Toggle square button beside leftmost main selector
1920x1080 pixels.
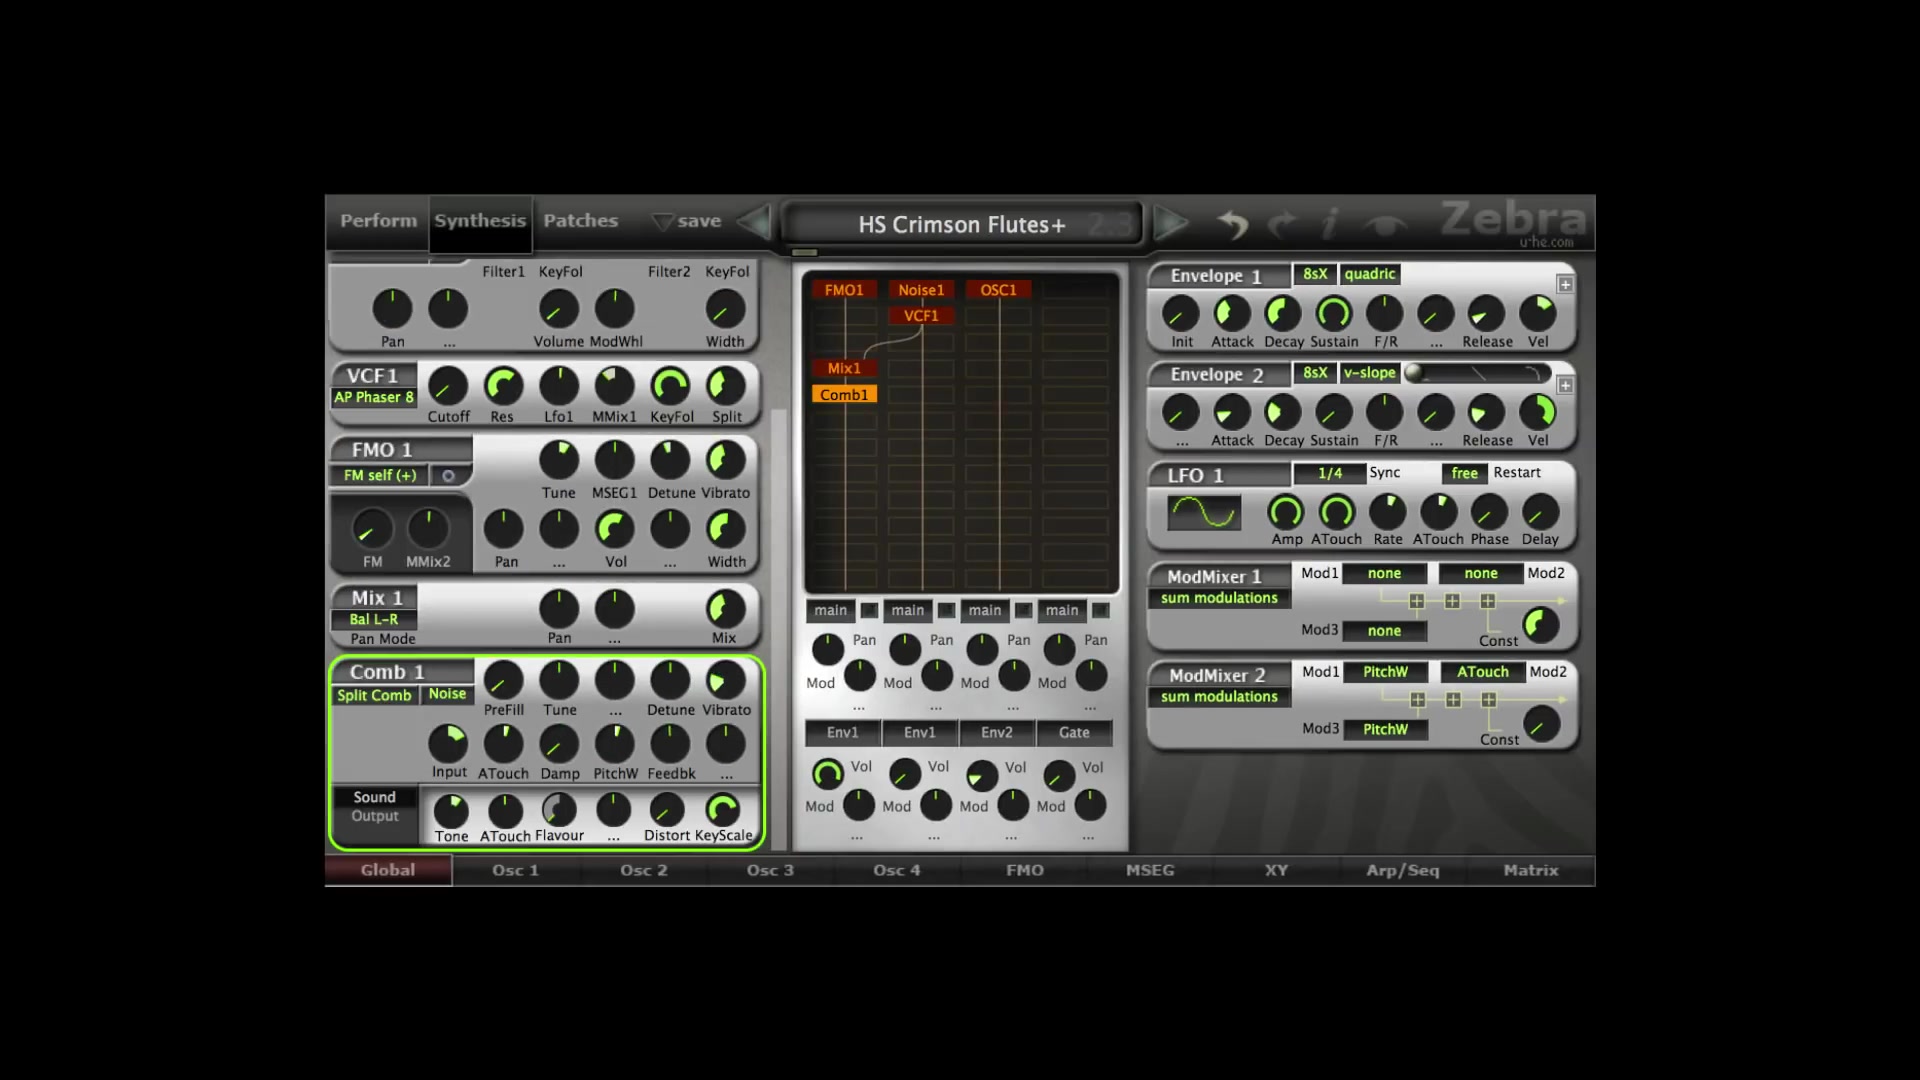point(869,610)
